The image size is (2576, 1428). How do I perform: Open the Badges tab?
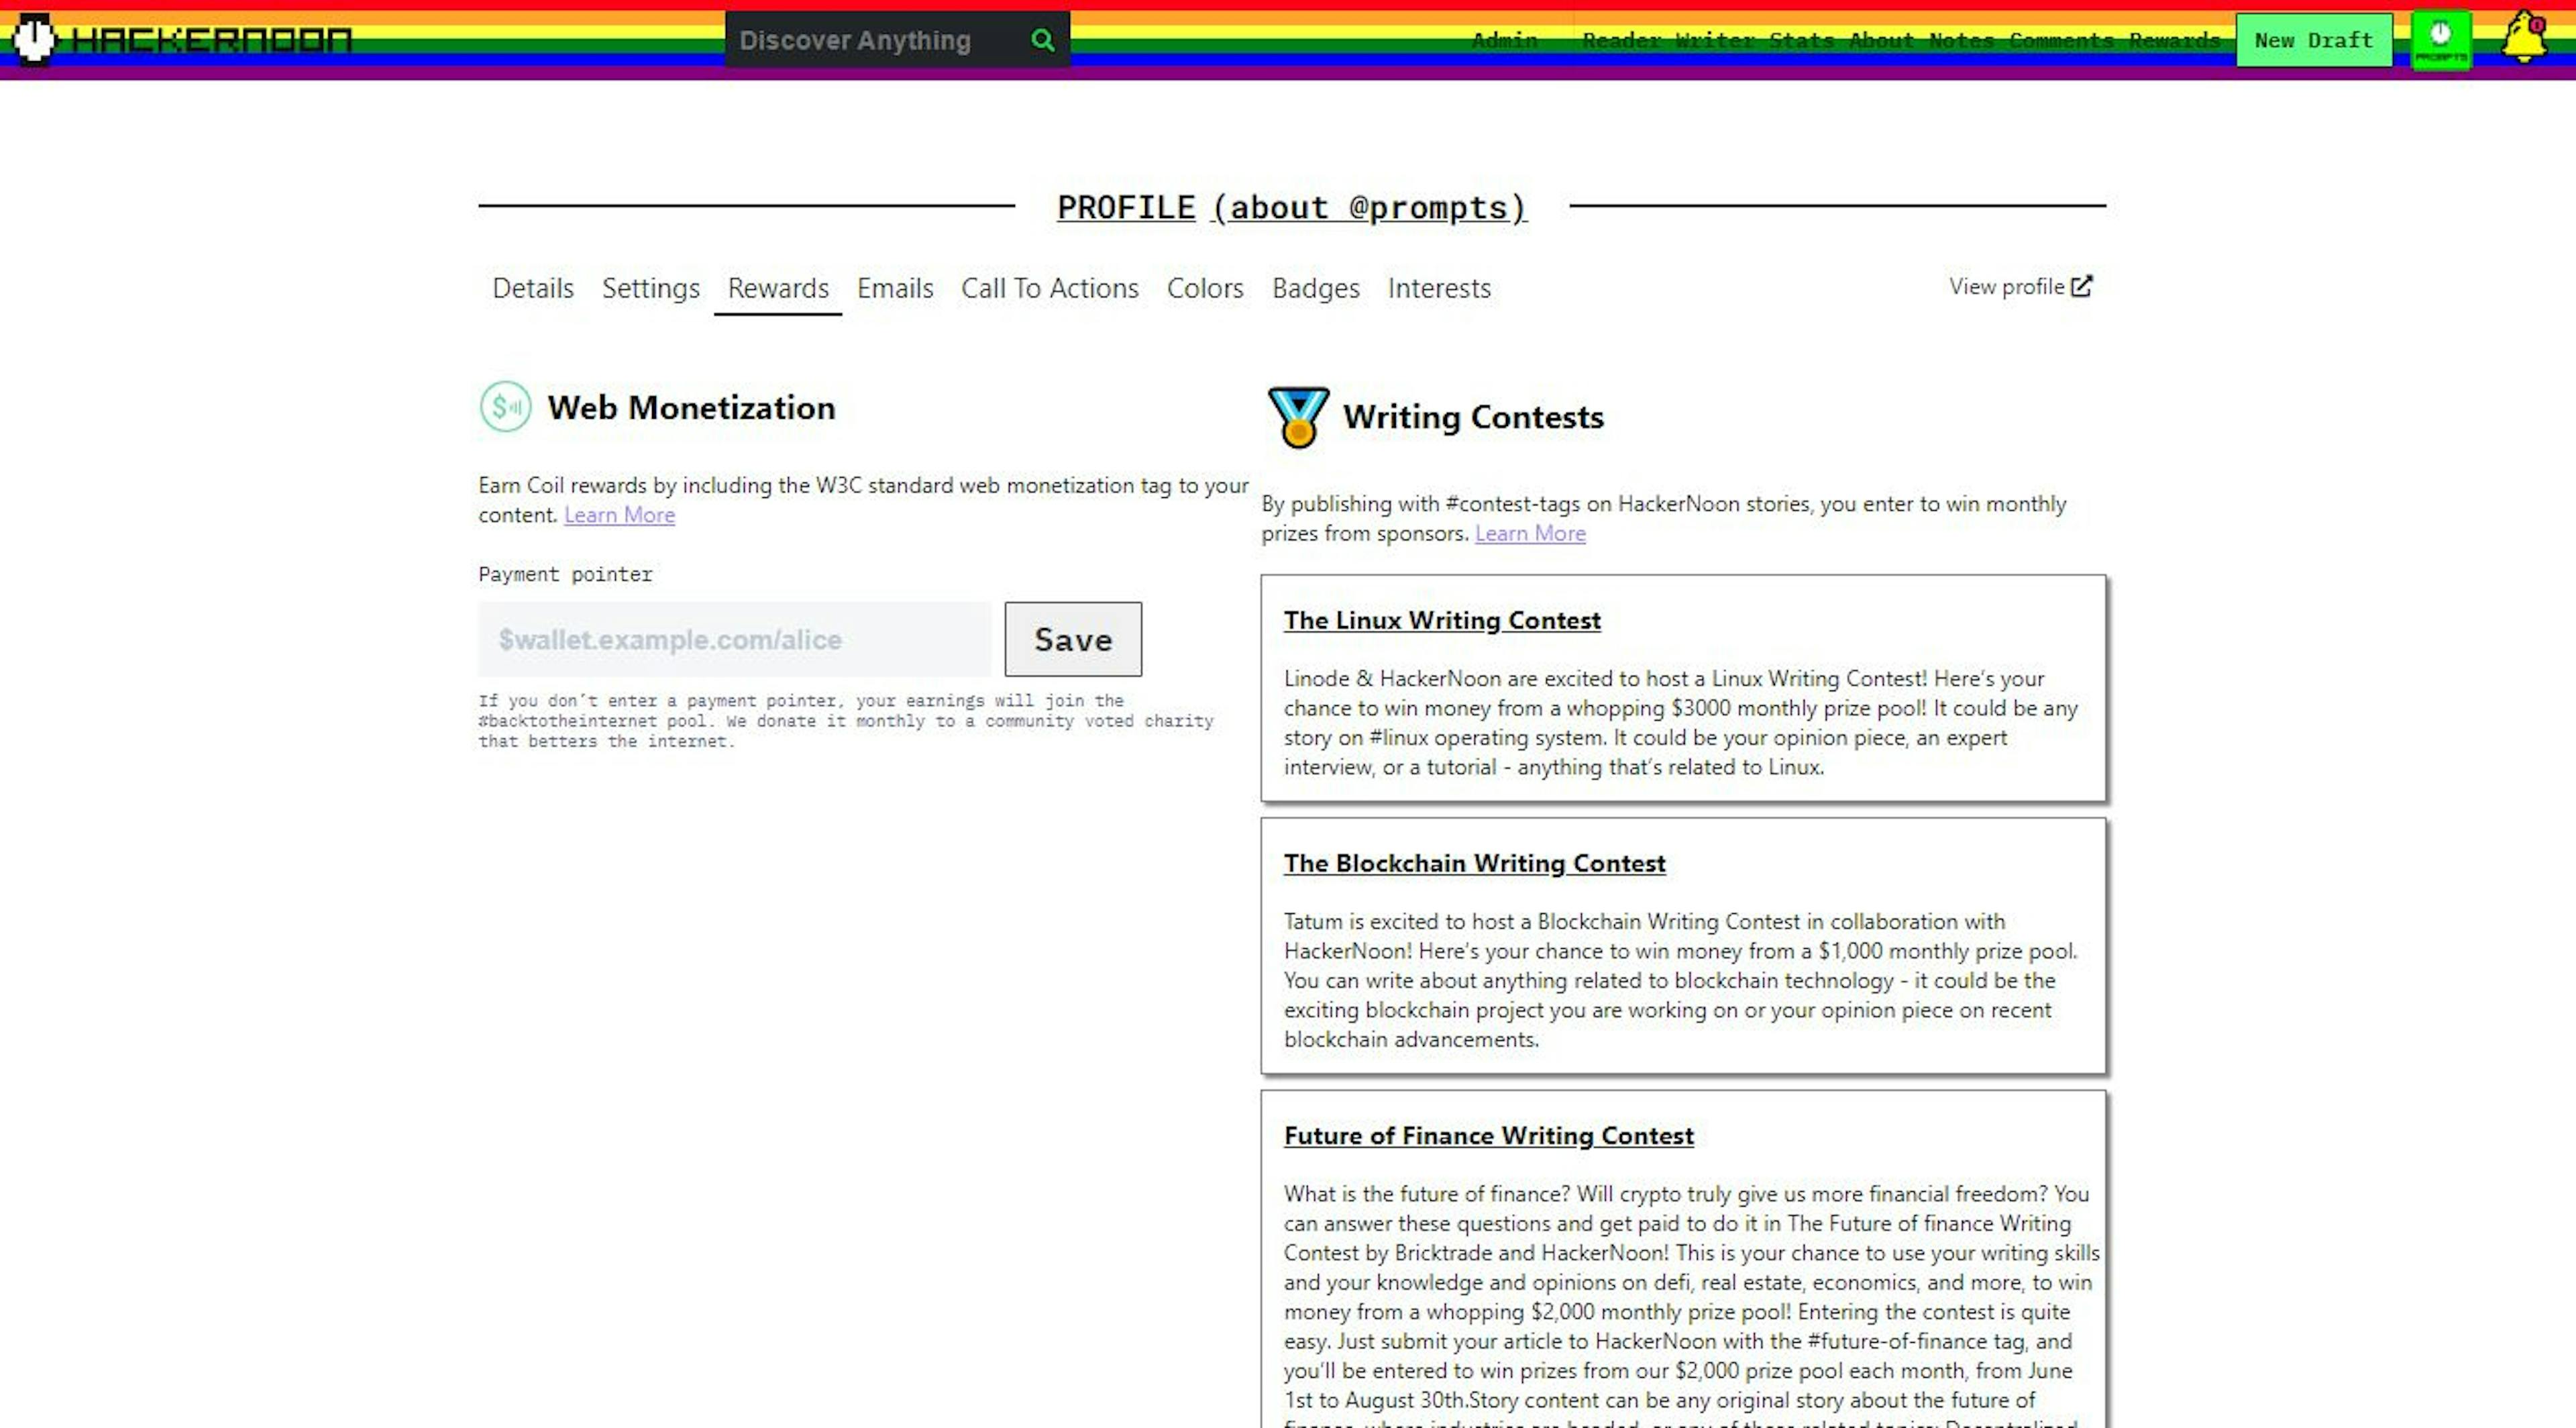pos(1316,288)
